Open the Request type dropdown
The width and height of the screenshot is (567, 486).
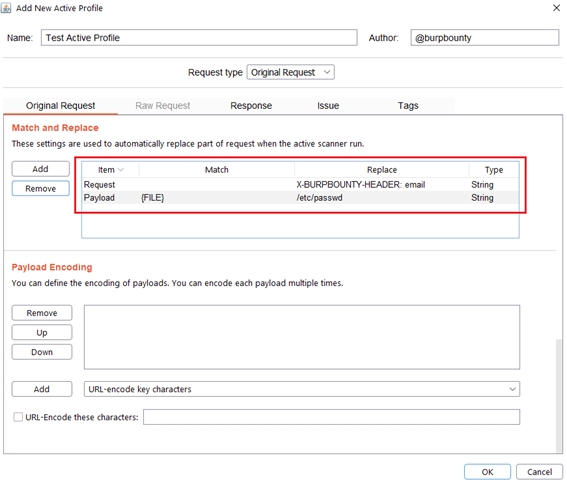[290, 72]
